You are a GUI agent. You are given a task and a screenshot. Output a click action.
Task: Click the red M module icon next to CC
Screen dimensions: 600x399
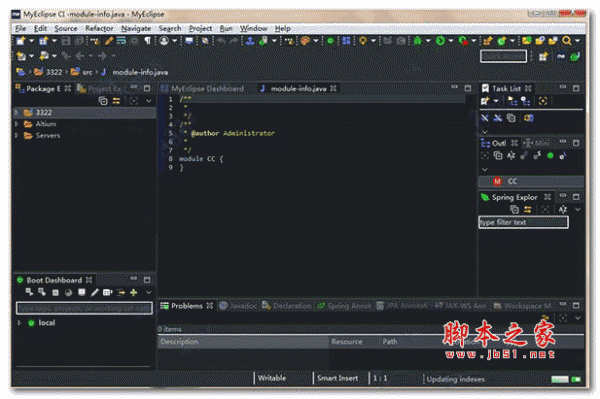(x=497, y=181)
